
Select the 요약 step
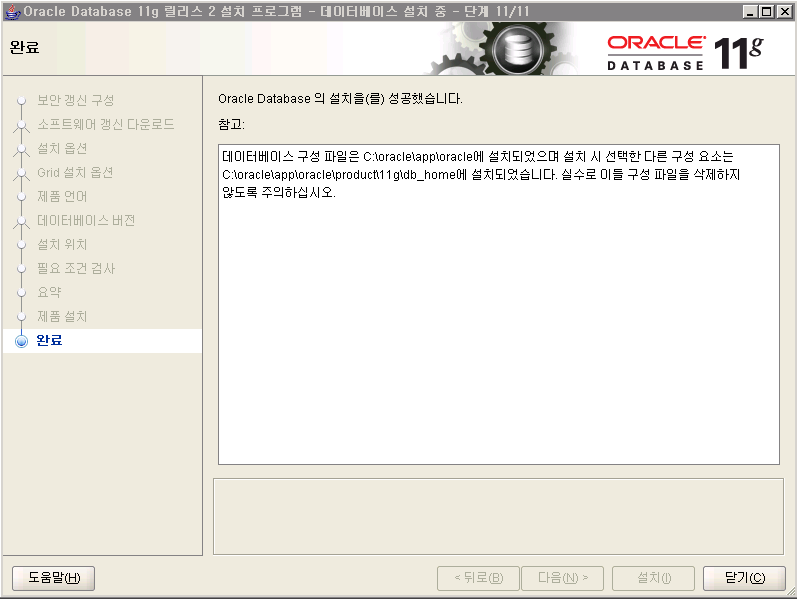click(49, 292)
